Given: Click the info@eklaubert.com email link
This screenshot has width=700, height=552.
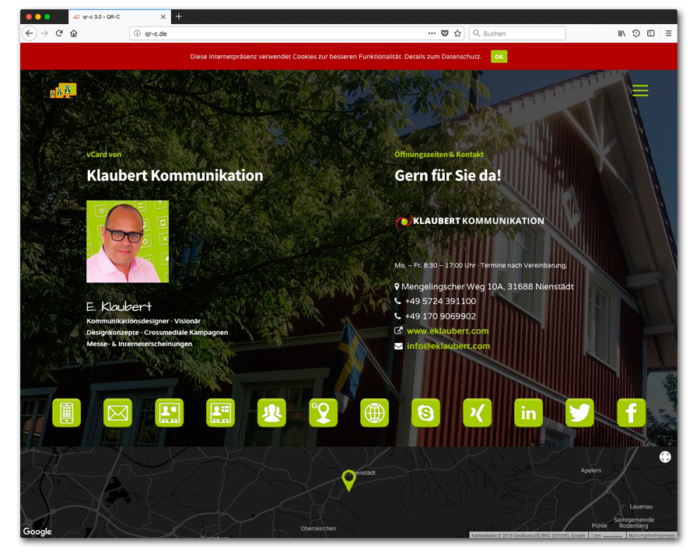Looking at the screenshot, I should [448, 346].
